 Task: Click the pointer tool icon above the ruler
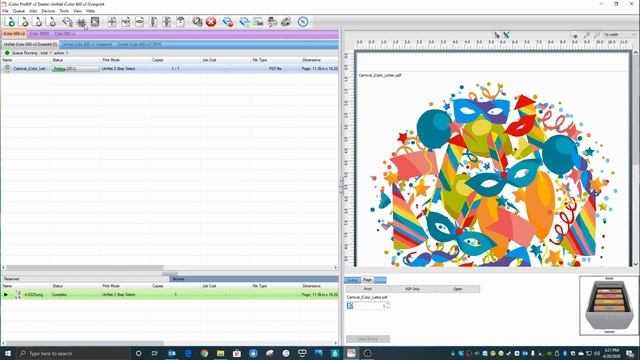click(x=497, y=35)
